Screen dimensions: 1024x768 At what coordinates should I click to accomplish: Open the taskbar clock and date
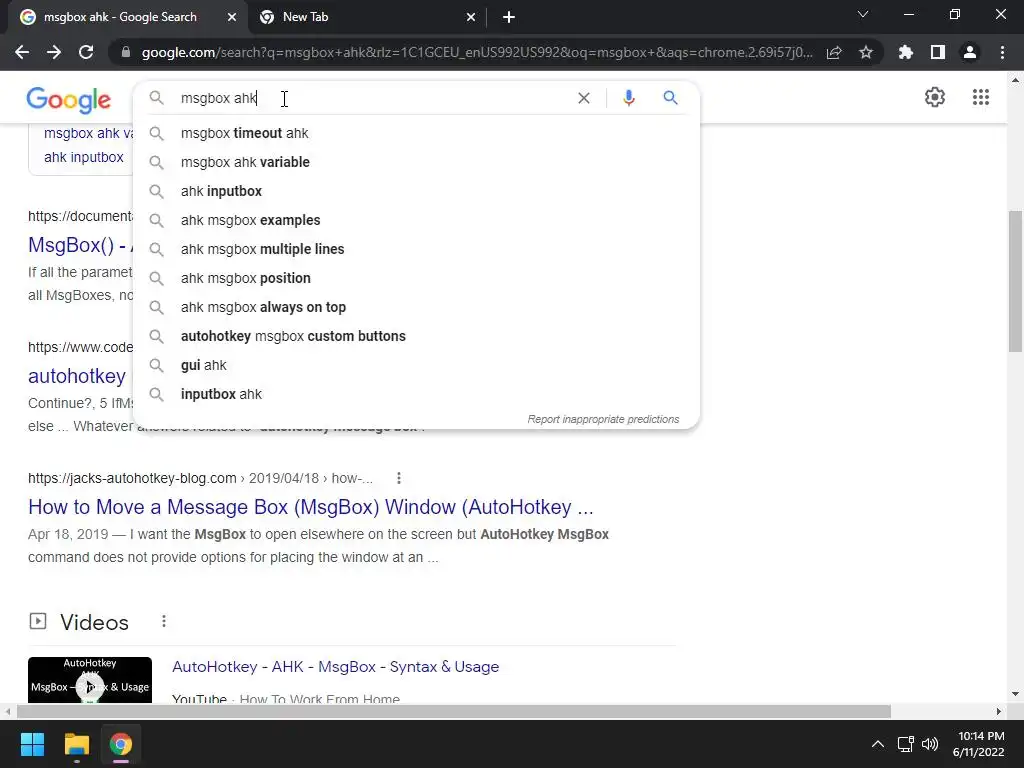[x=979, y=744]
